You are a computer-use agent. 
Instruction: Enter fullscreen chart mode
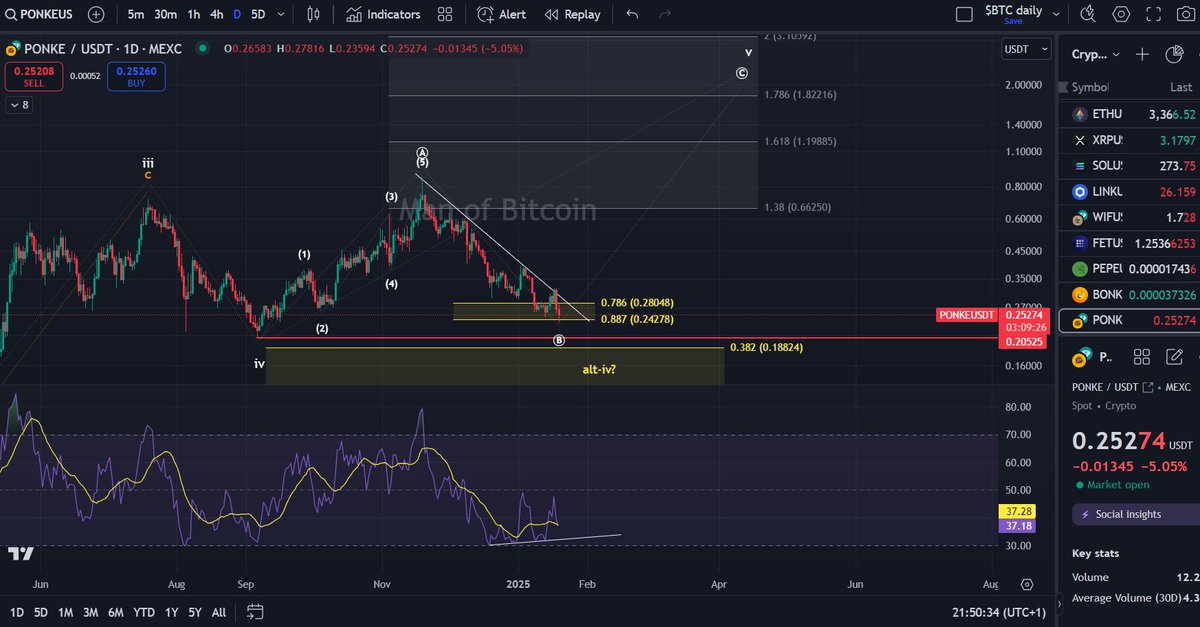[1152, 15]
